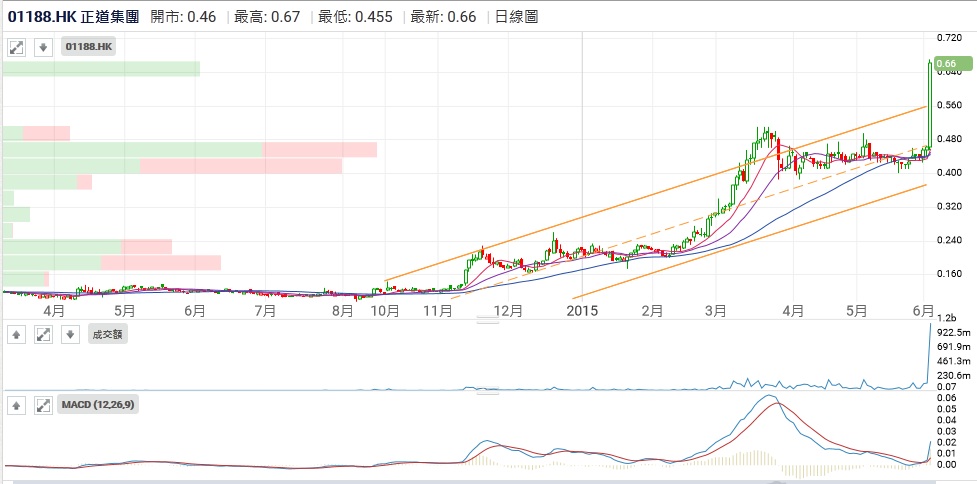Move the 成交額 panel up
The width and height of the screenshot is (977, 484).
(x=16, y=334)
